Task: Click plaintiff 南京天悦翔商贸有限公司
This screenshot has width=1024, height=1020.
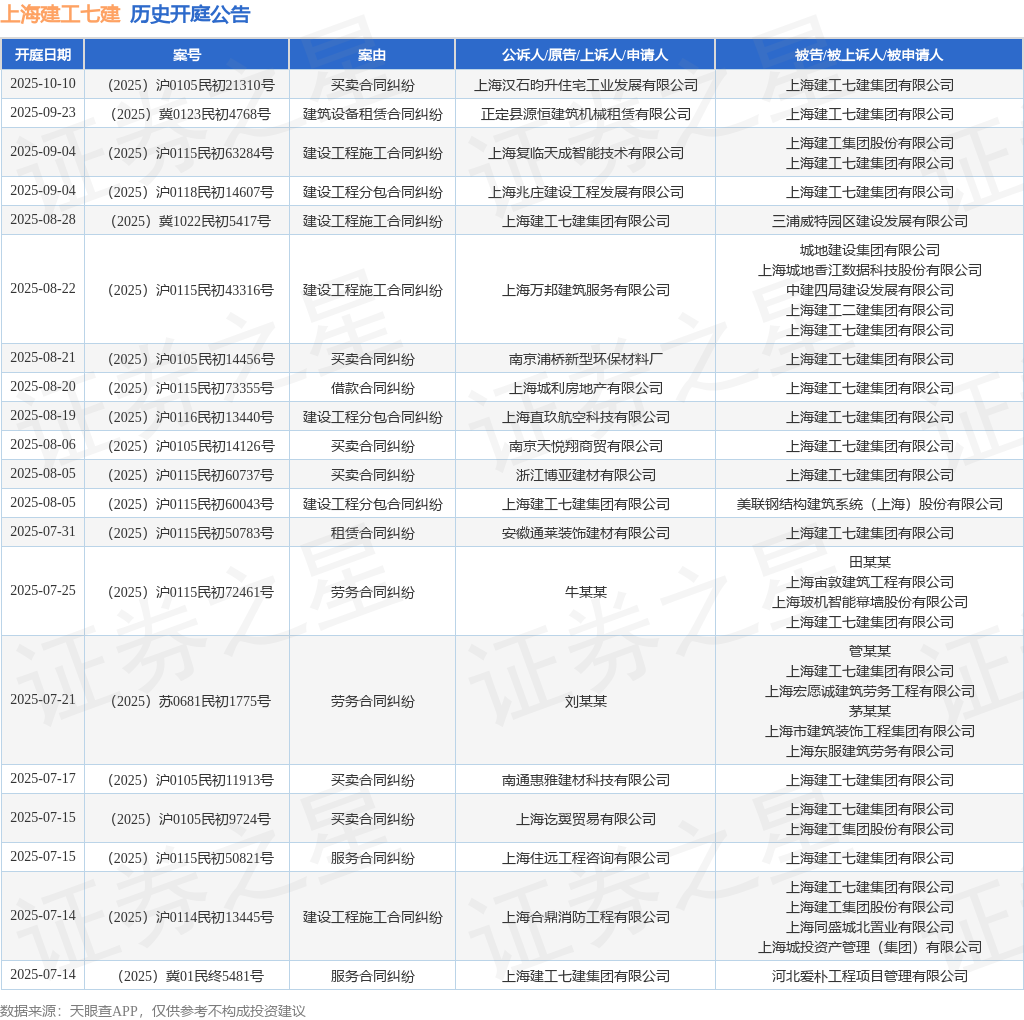Action: [x=586, y=446]
